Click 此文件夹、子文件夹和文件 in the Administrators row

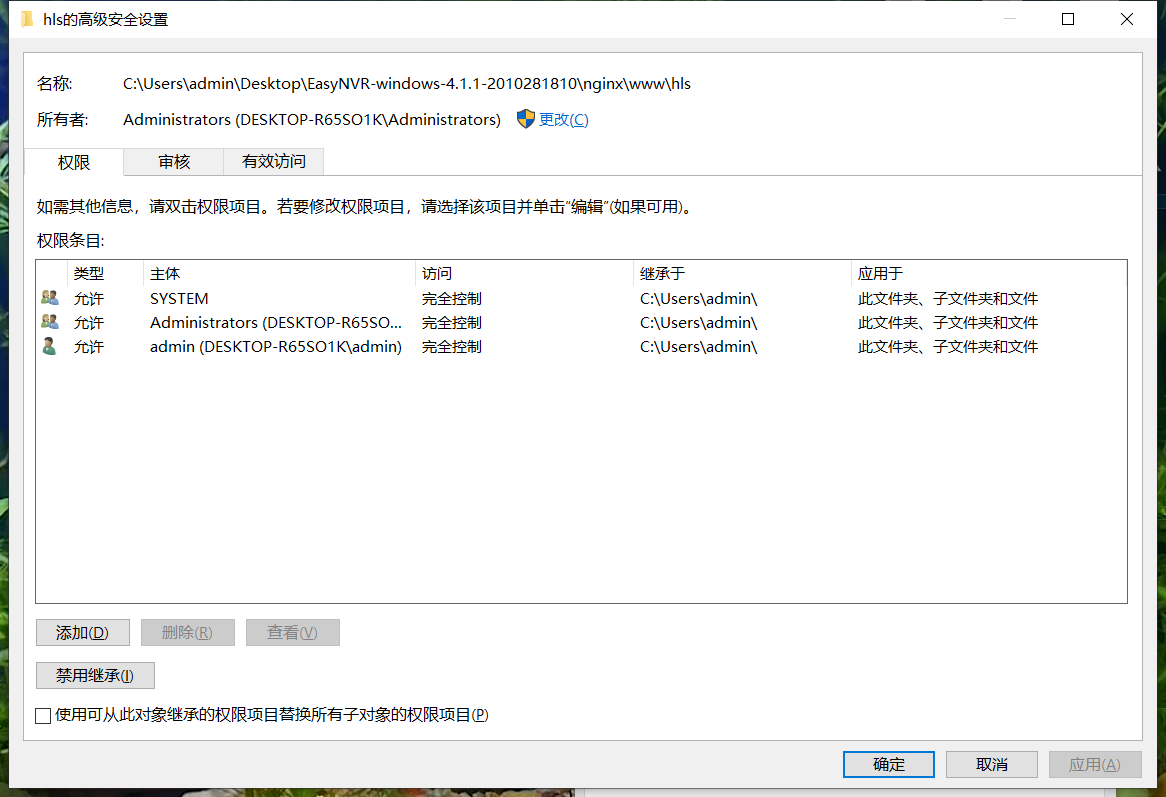(x=947, y=323)
